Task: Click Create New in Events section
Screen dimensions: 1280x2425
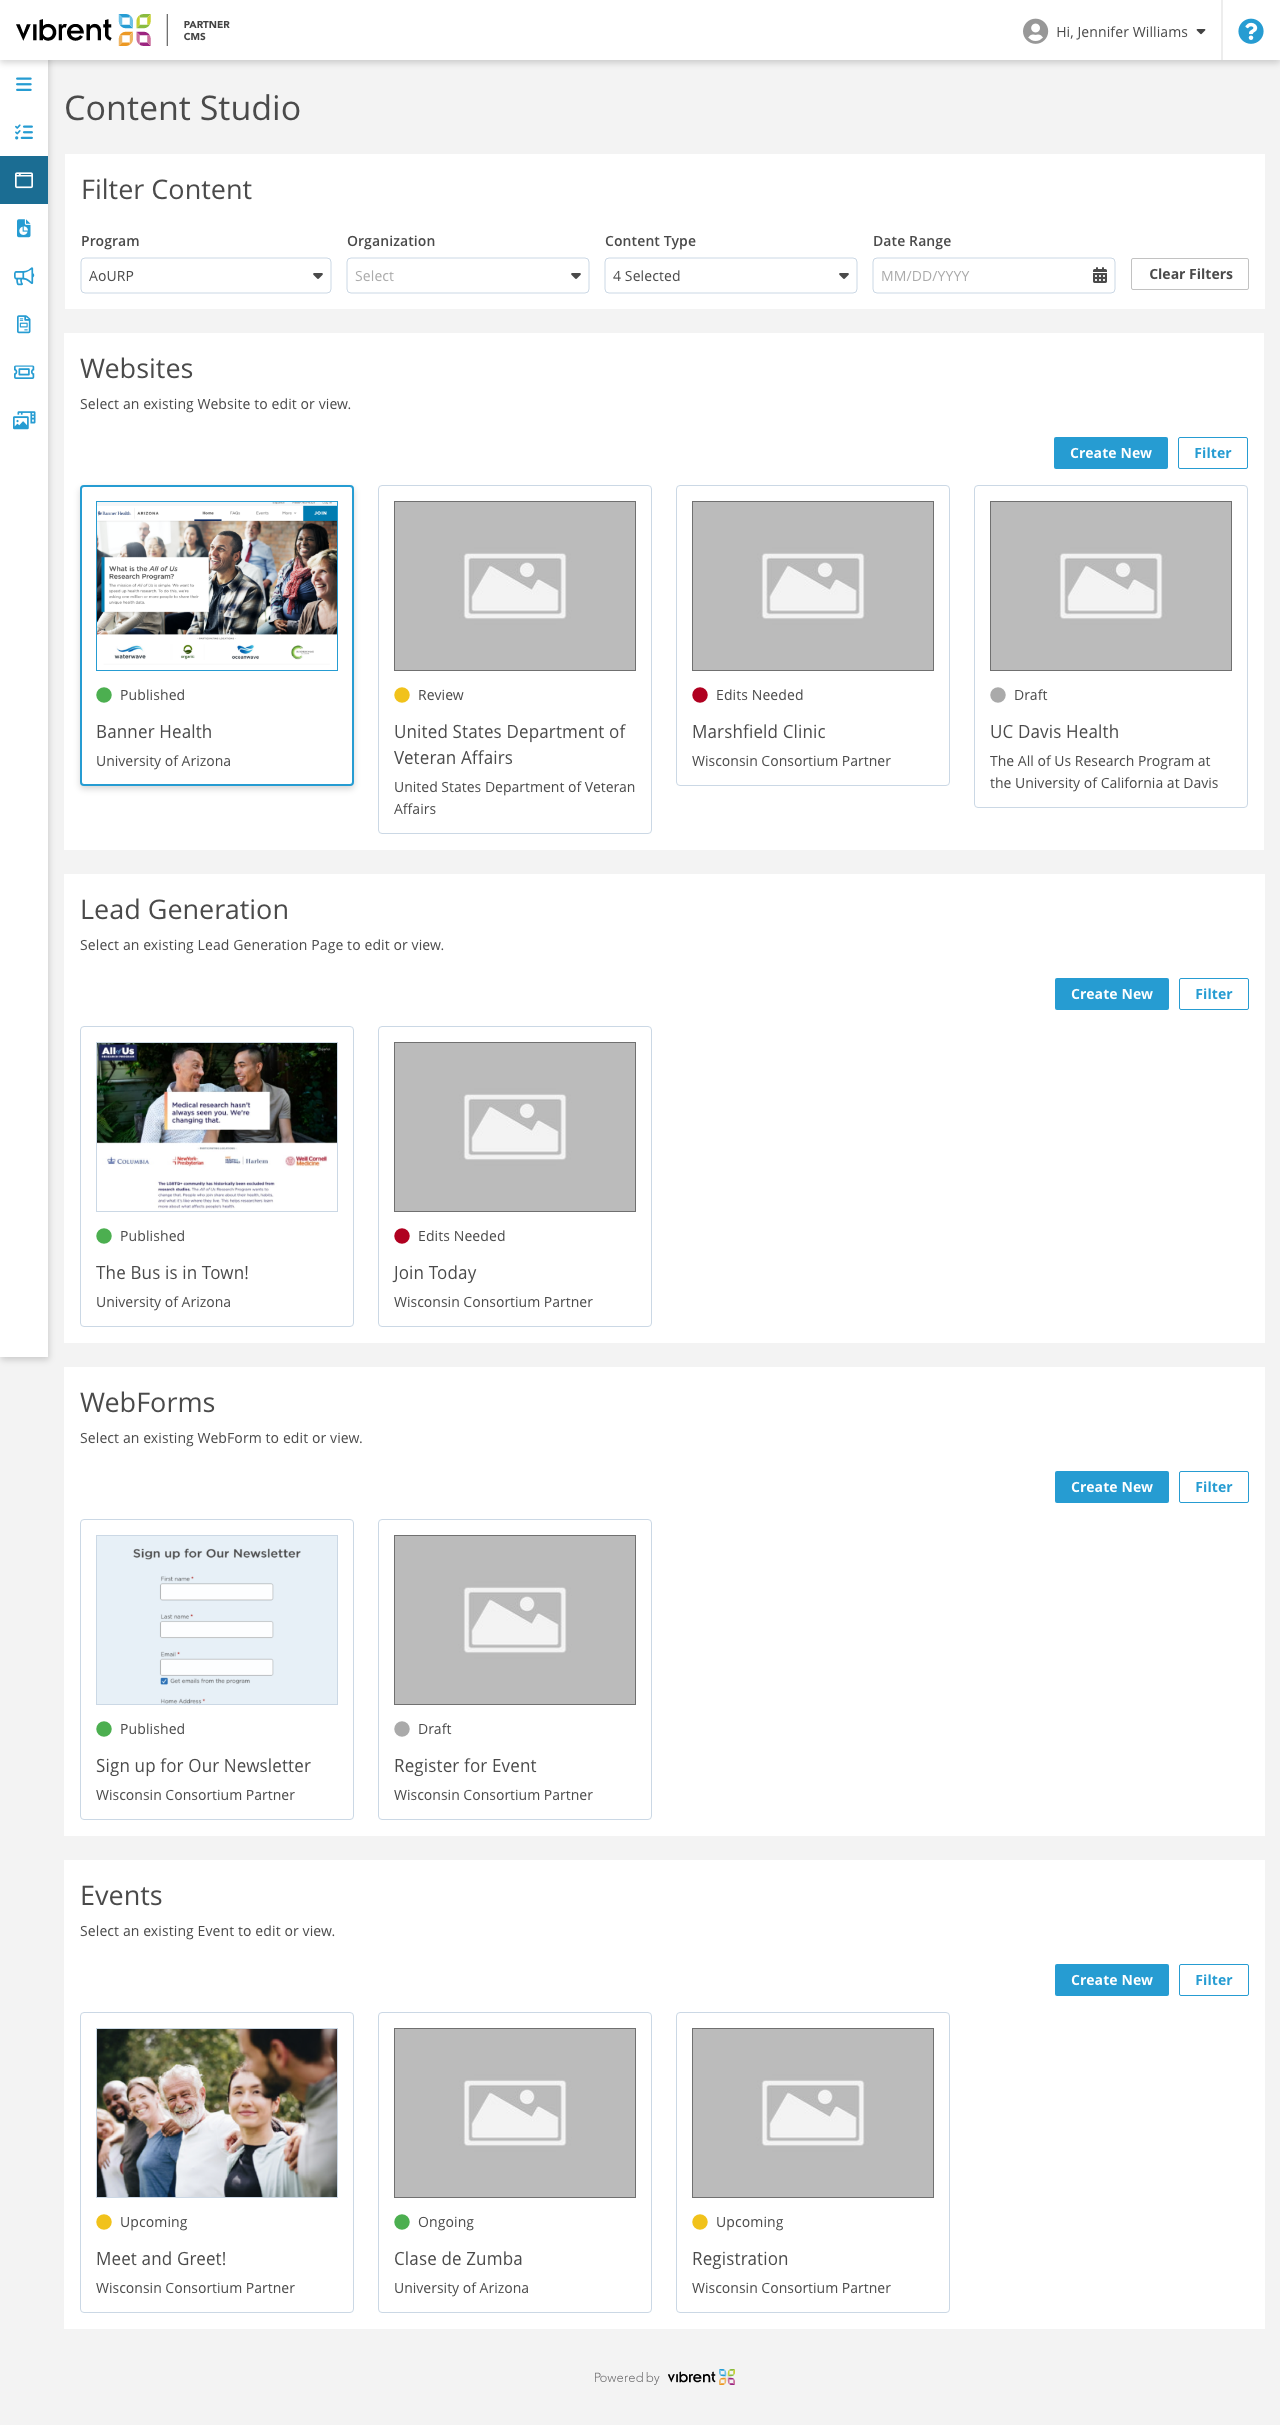Action: click(x=1112, y=1980)
